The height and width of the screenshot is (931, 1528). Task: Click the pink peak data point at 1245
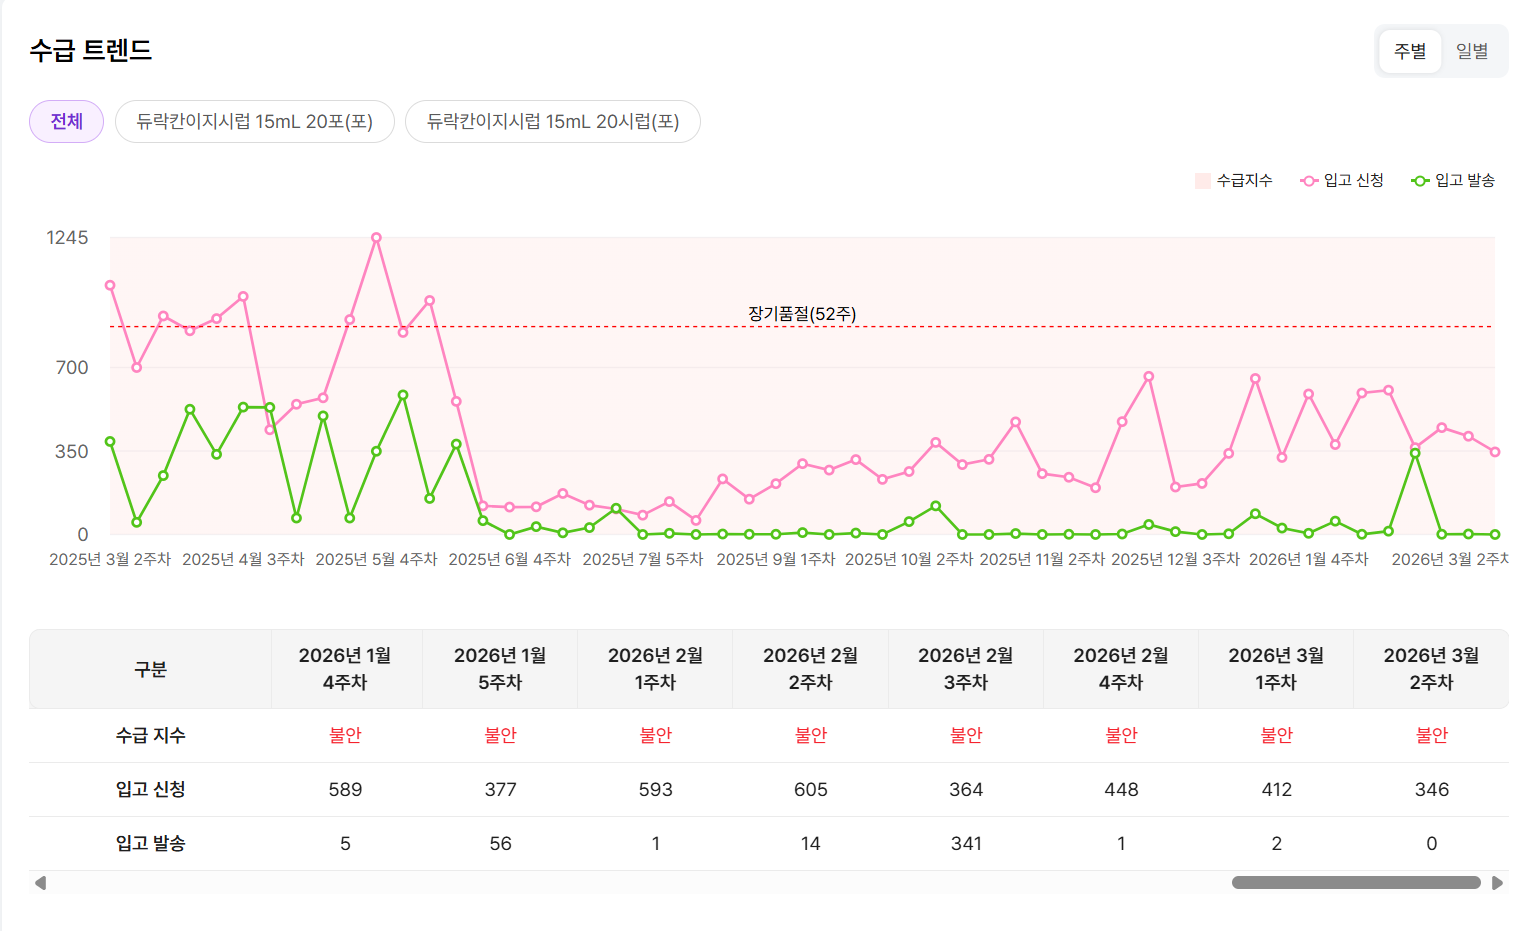pyautogui.click(x=376, y=238)
